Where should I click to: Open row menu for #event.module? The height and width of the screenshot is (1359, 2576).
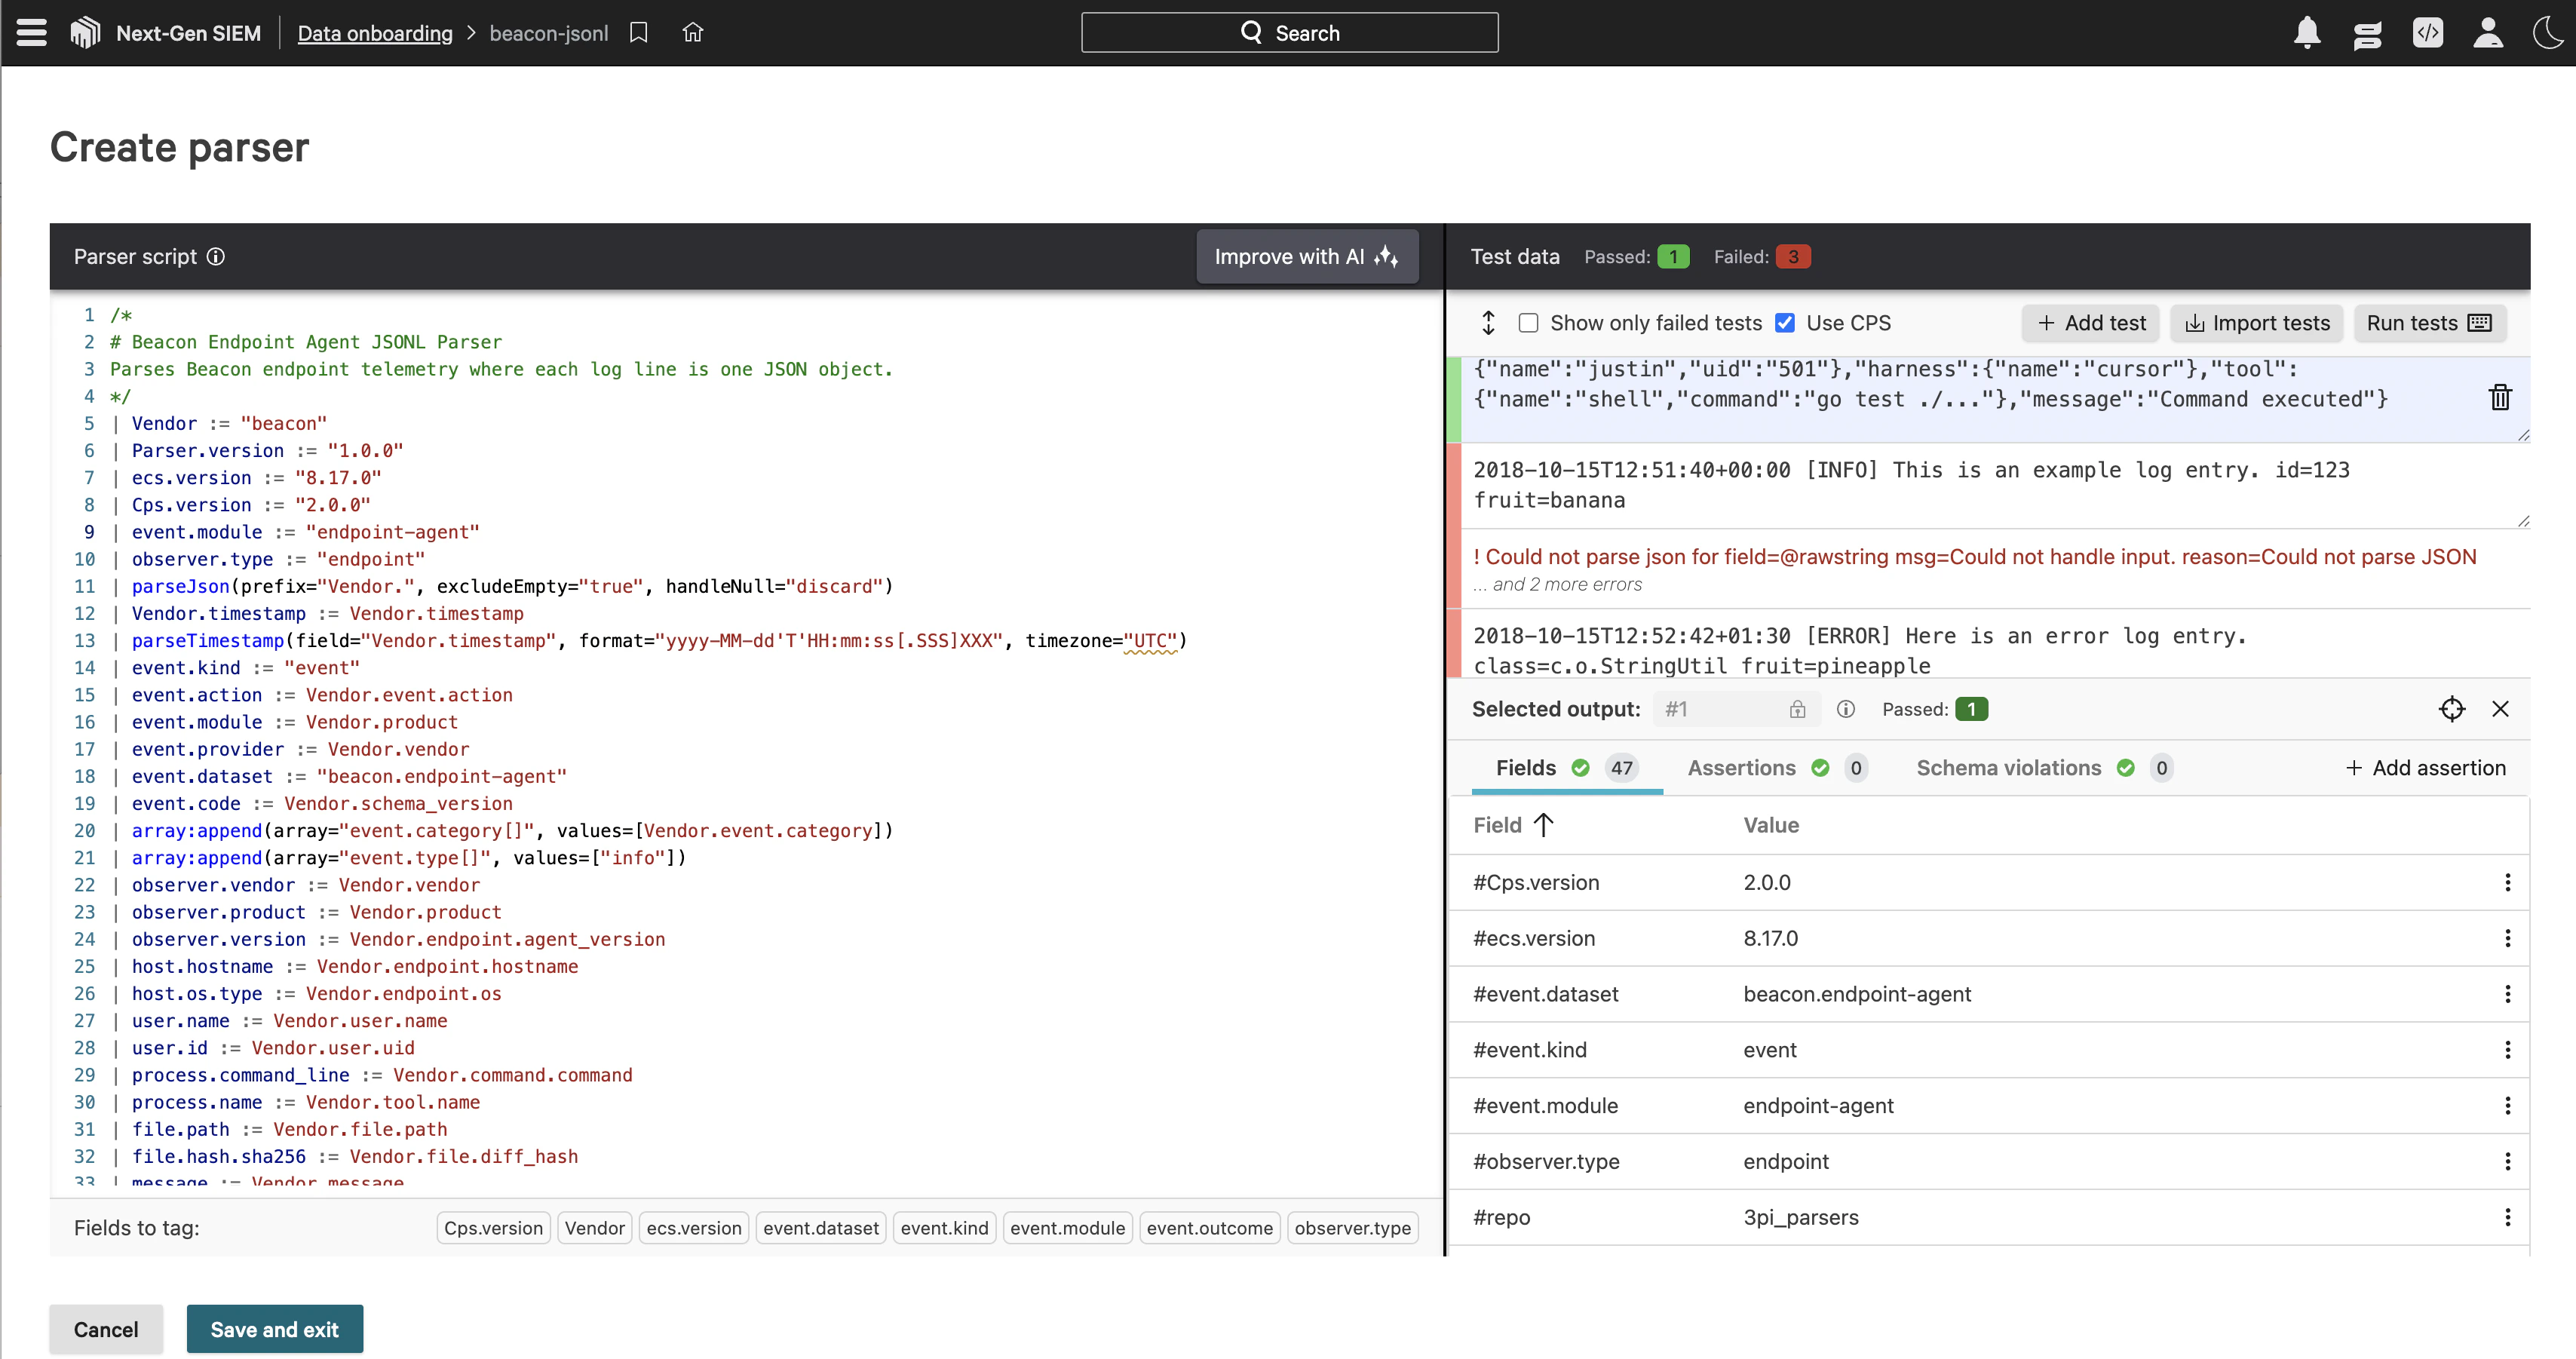(2508, 1106)
